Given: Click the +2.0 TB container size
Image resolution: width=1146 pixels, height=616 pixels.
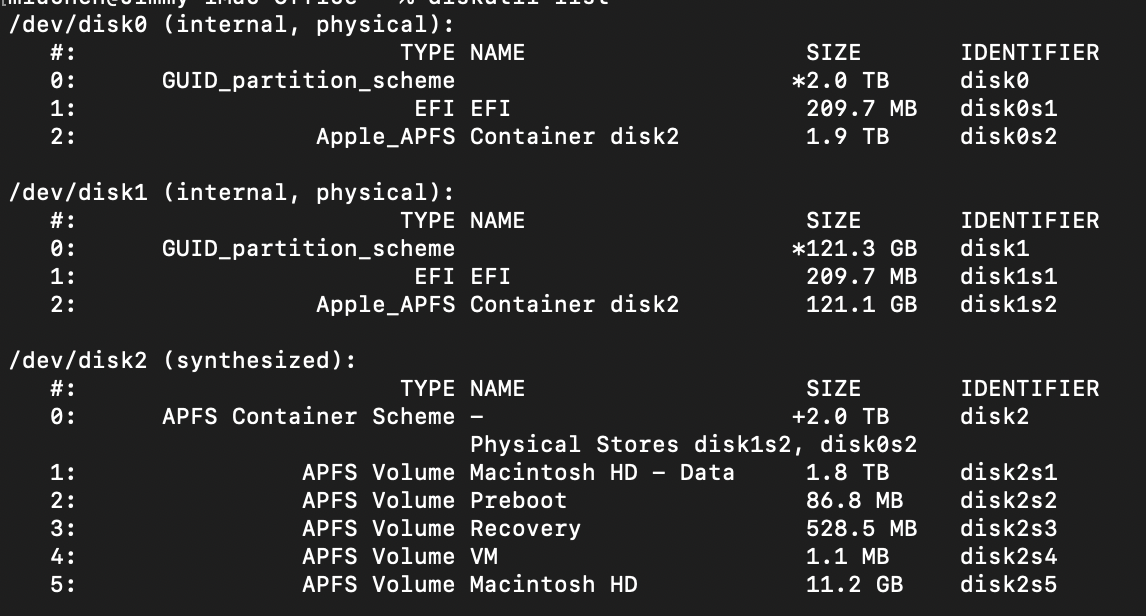Looking at the screenshot, I should [x=840, y=417].
